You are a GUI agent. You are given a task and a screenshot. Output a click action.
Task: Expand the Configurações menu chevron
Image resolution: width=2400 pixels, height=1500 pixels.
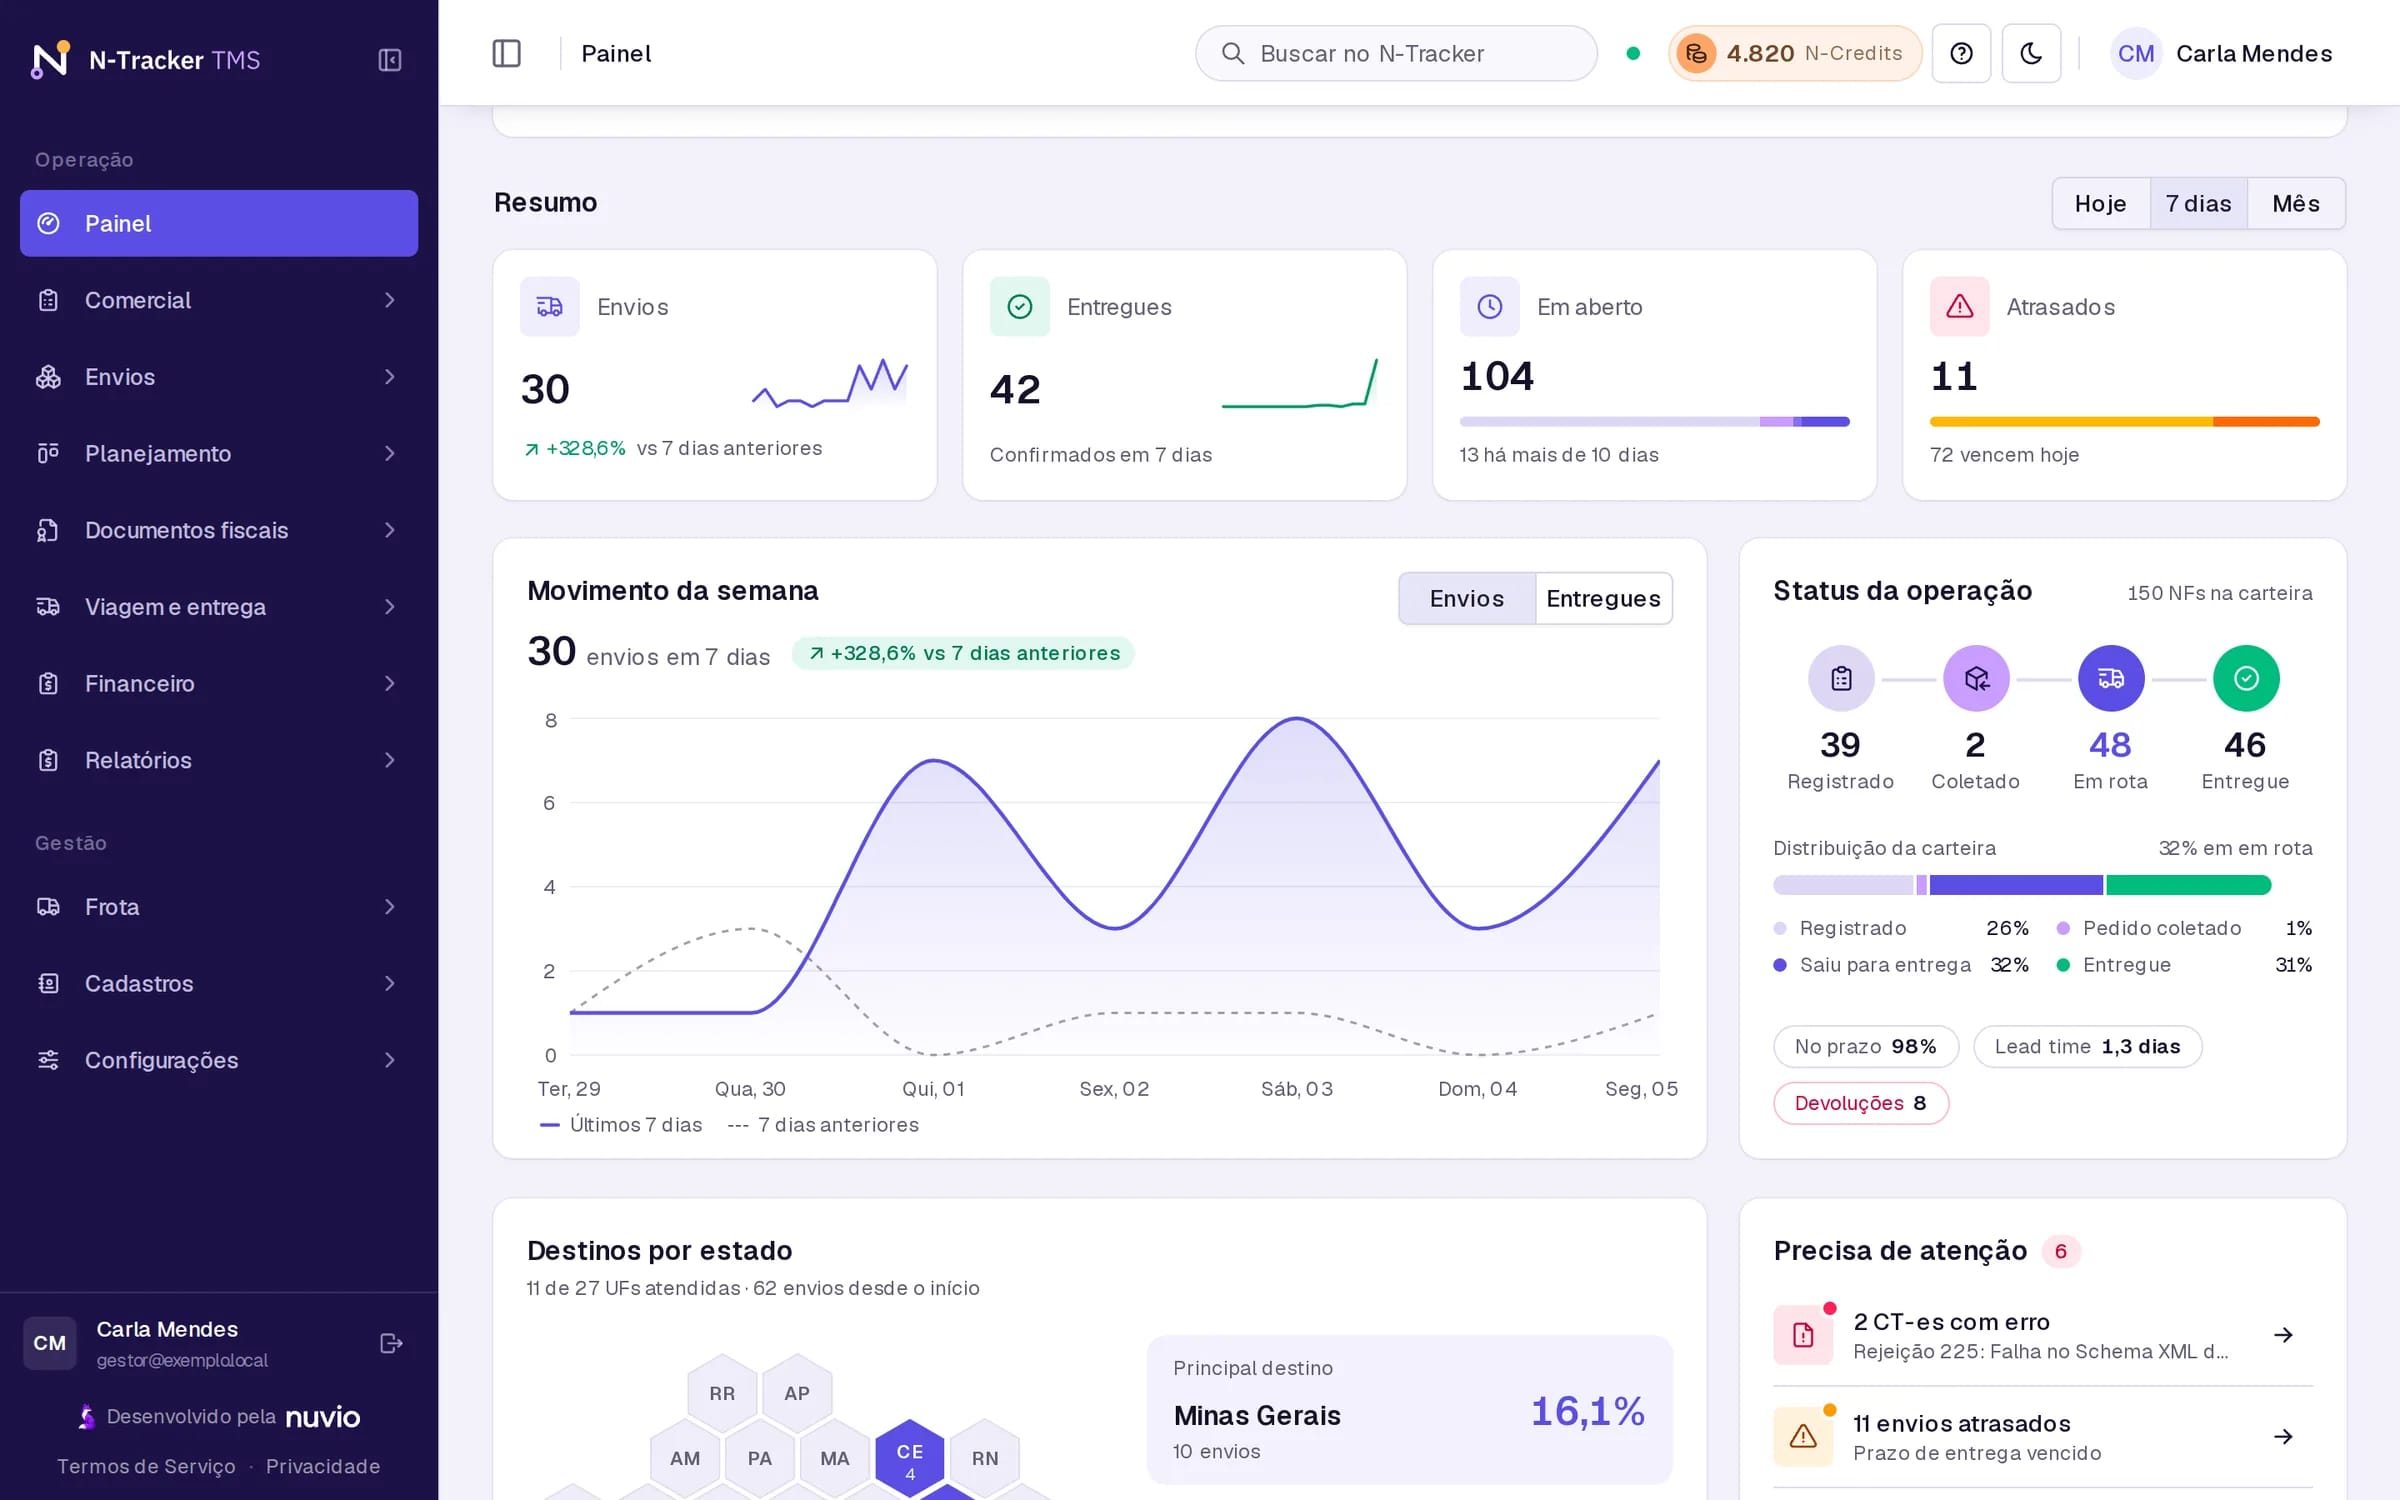tap(390, 1060)
